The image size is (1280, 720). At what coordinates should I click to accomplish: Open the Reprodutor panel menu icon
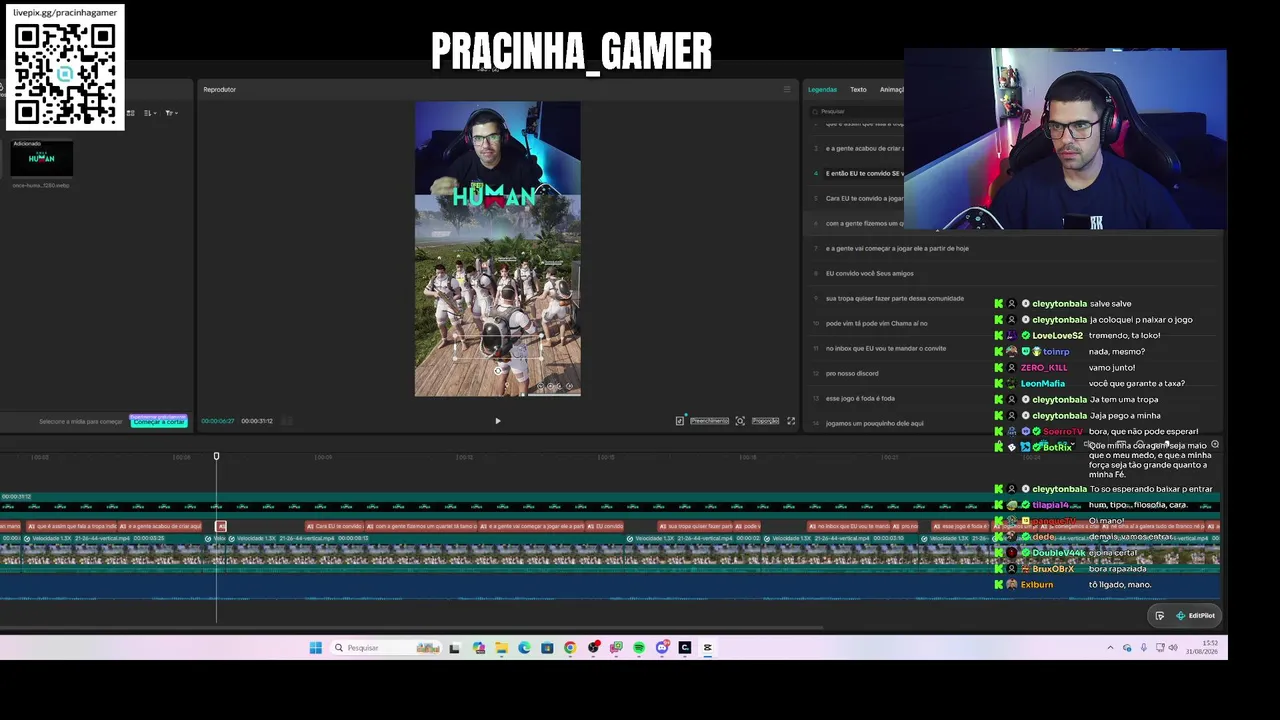786,90
